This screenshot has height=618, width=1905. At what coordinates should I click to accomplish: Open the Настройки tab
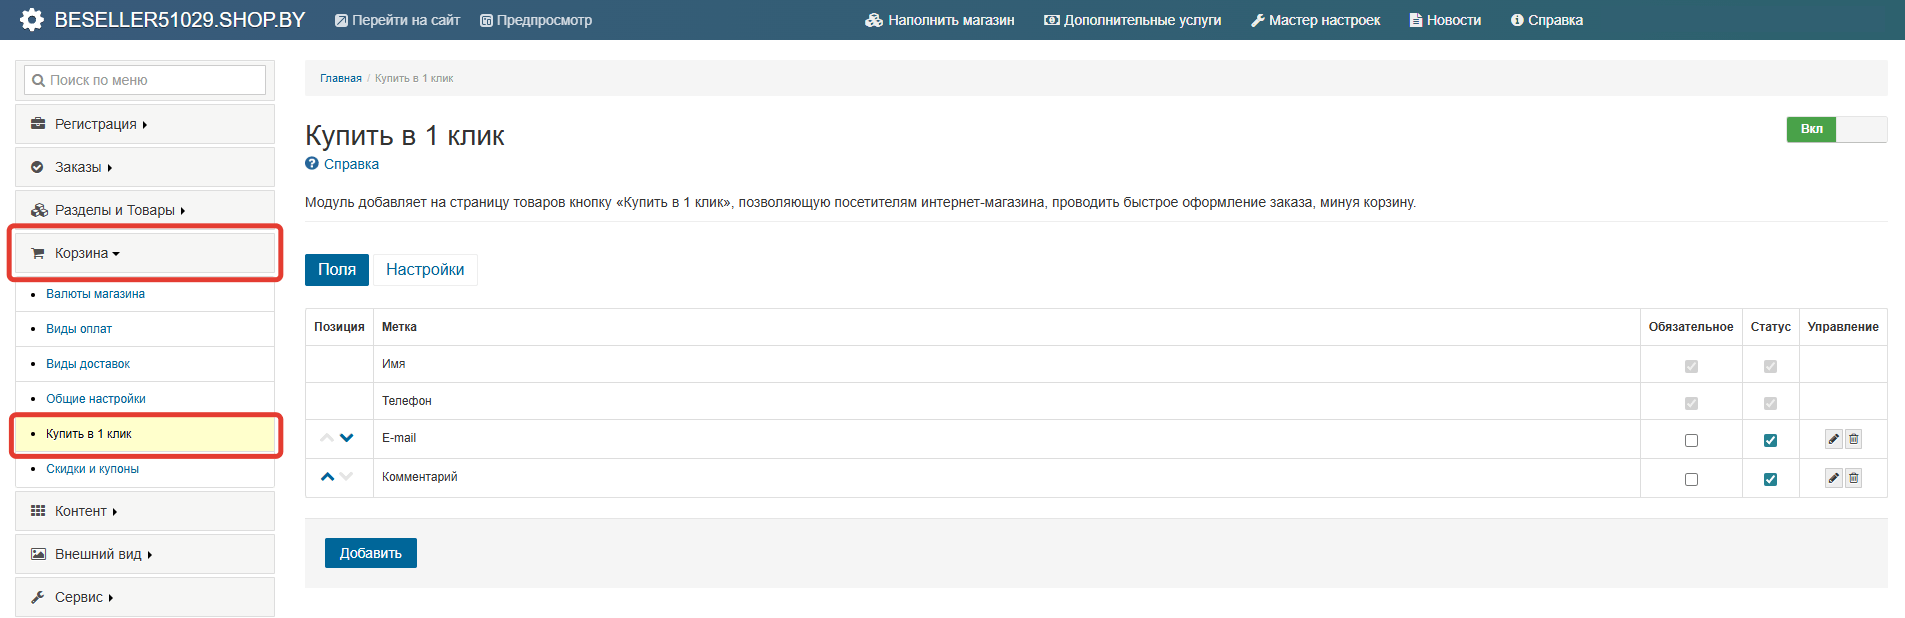point(425,270)
